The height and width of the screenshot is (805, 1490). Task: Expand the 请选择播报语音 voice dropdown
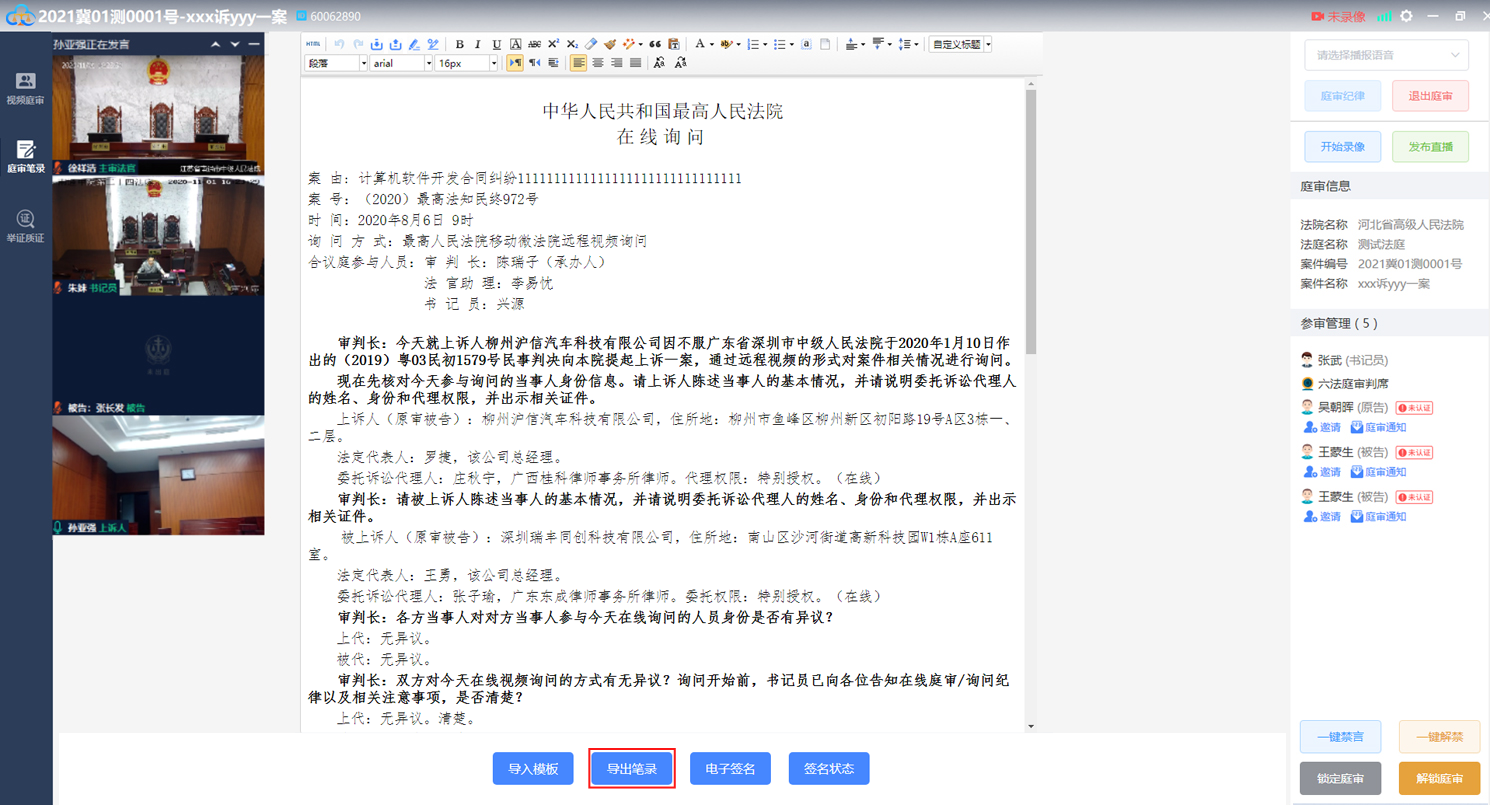click(1386, 55)
